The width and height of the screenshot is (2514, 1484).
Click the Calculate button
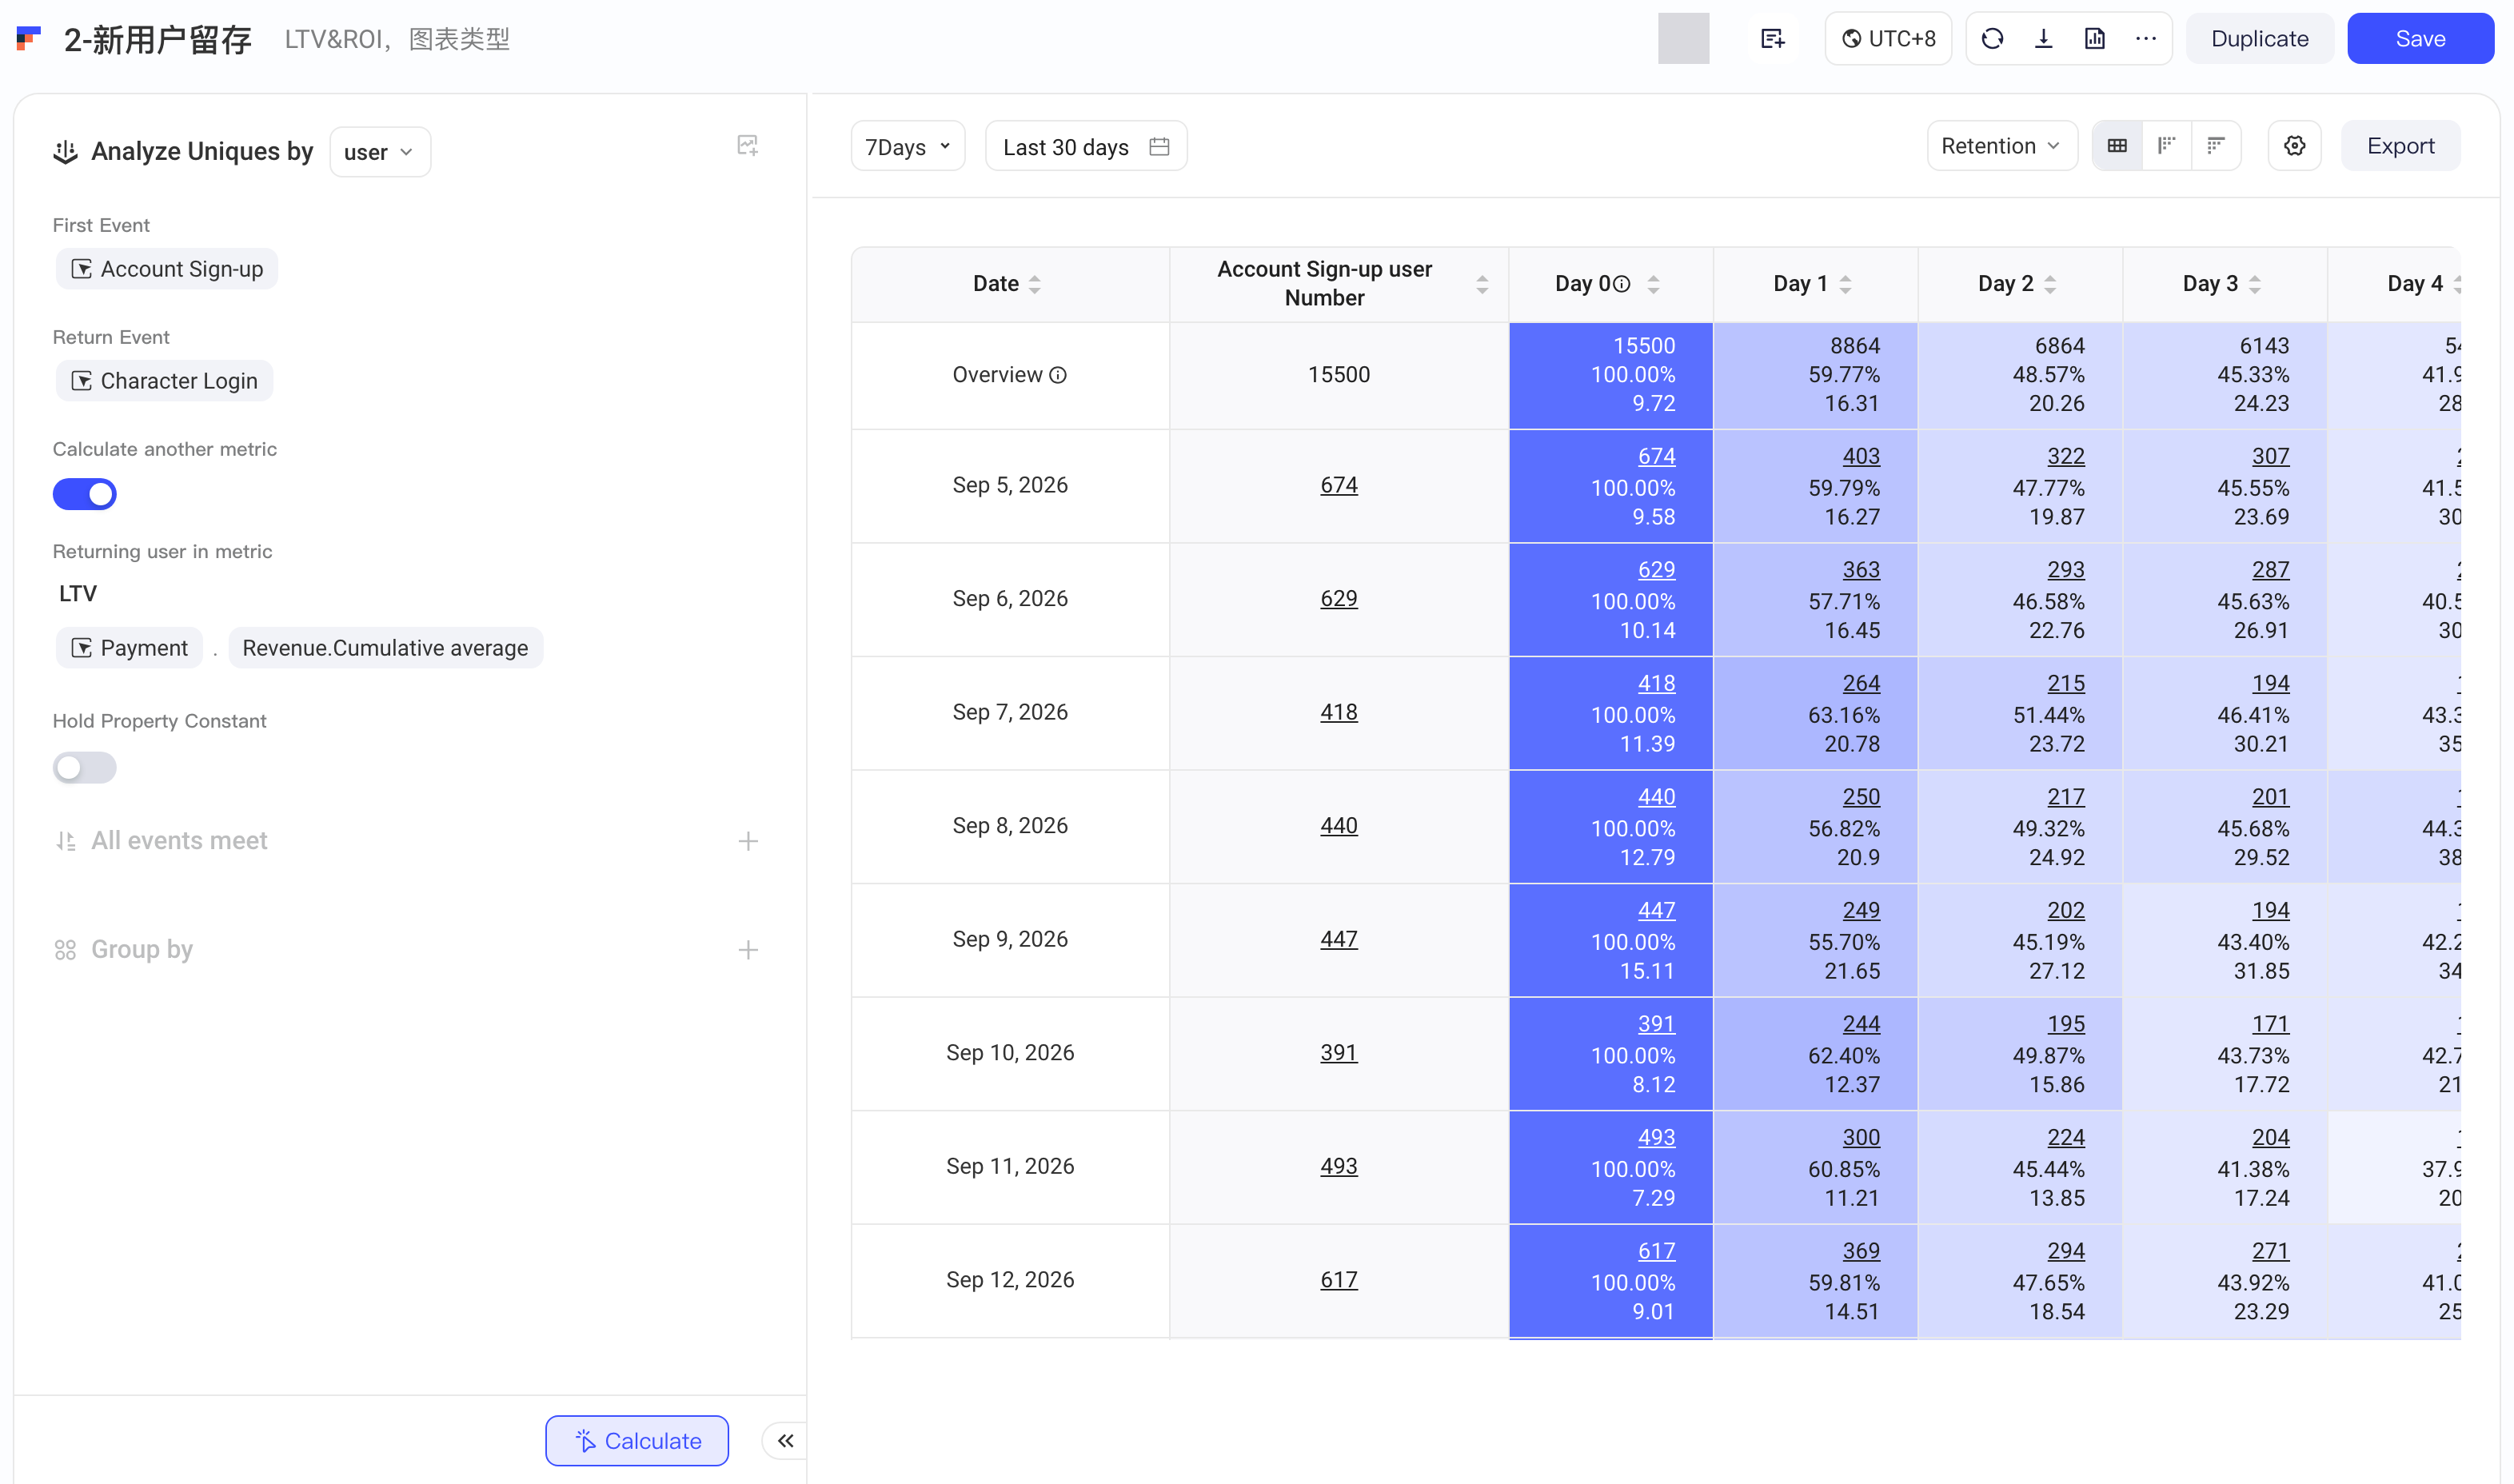click(x=637, y=1440)
